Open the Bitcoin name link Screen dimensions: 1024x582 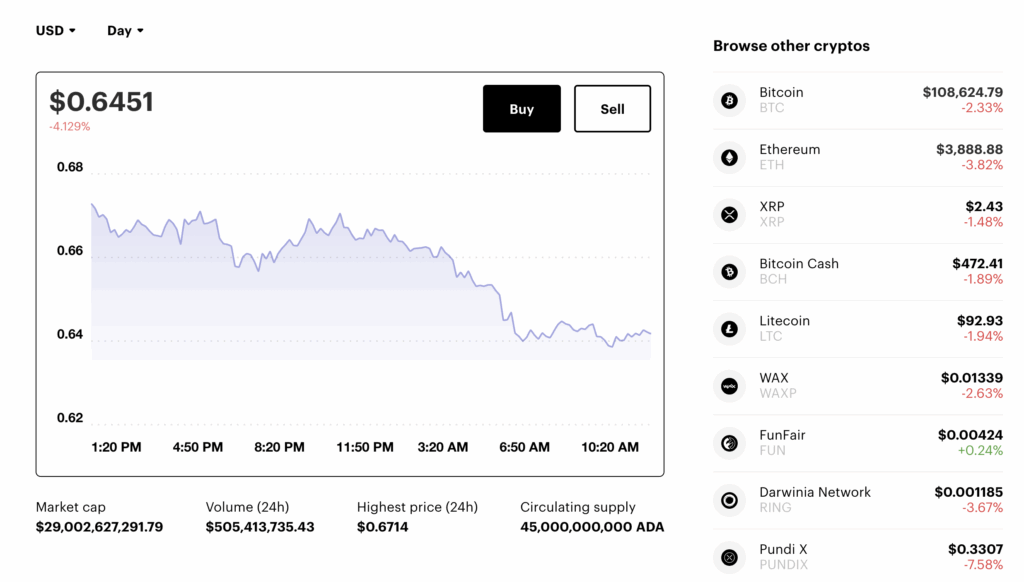coord(781,92)
